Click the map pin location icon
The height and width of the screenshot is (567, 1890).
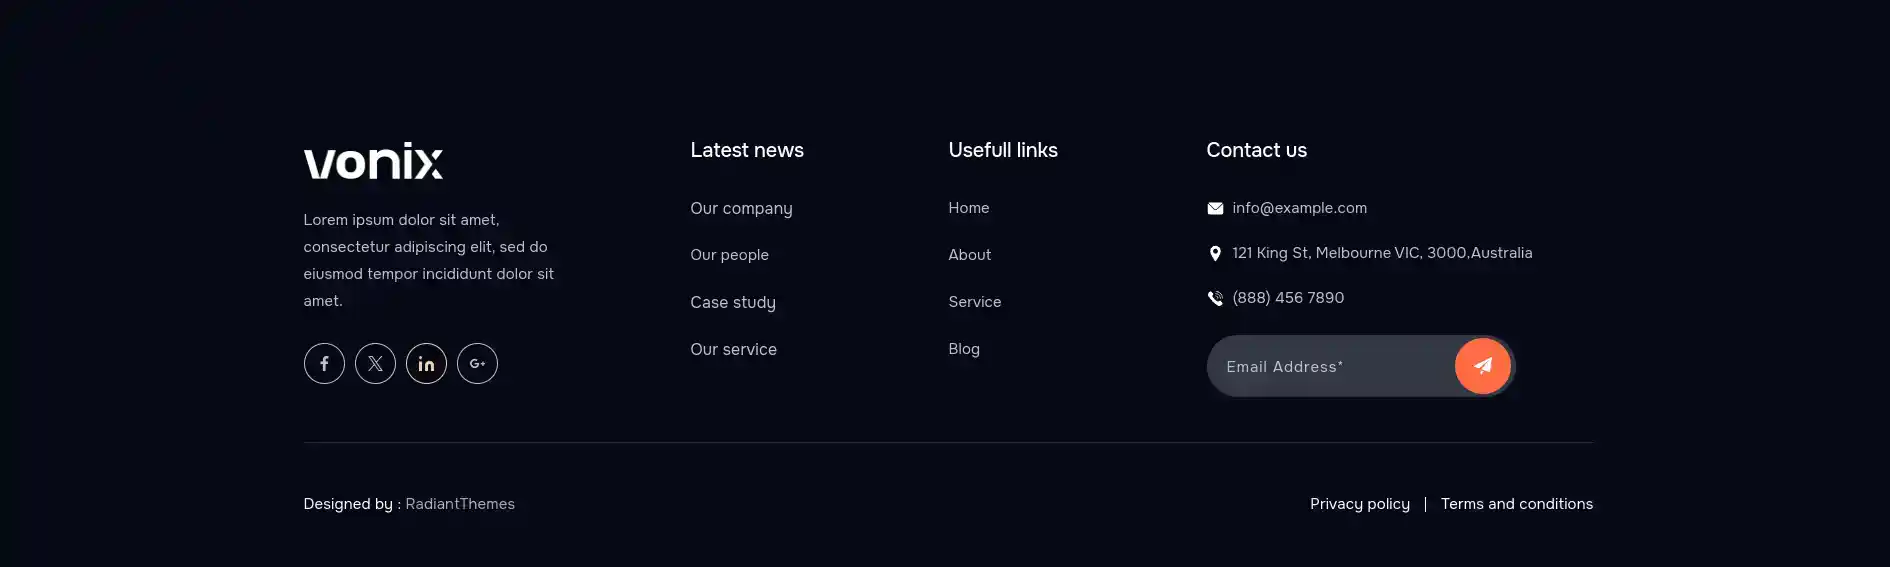1215,253
